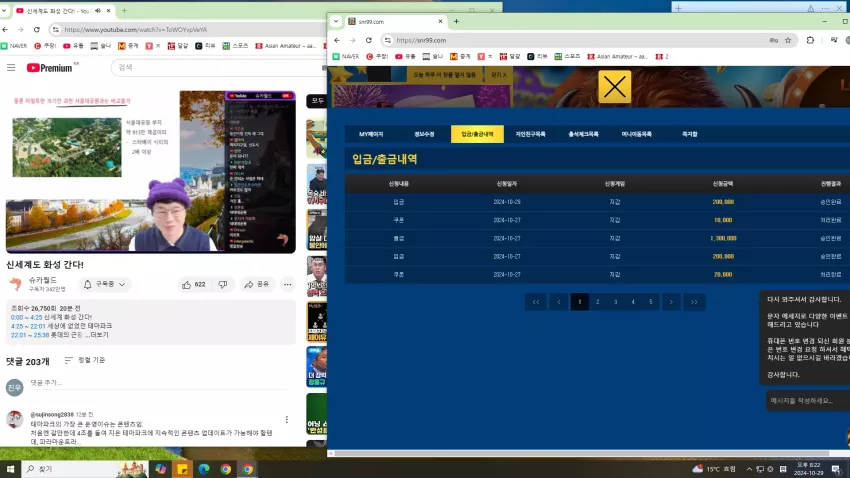850x478 pixels.
Task: Reload the YouTube page
Action: click(36, 30)
